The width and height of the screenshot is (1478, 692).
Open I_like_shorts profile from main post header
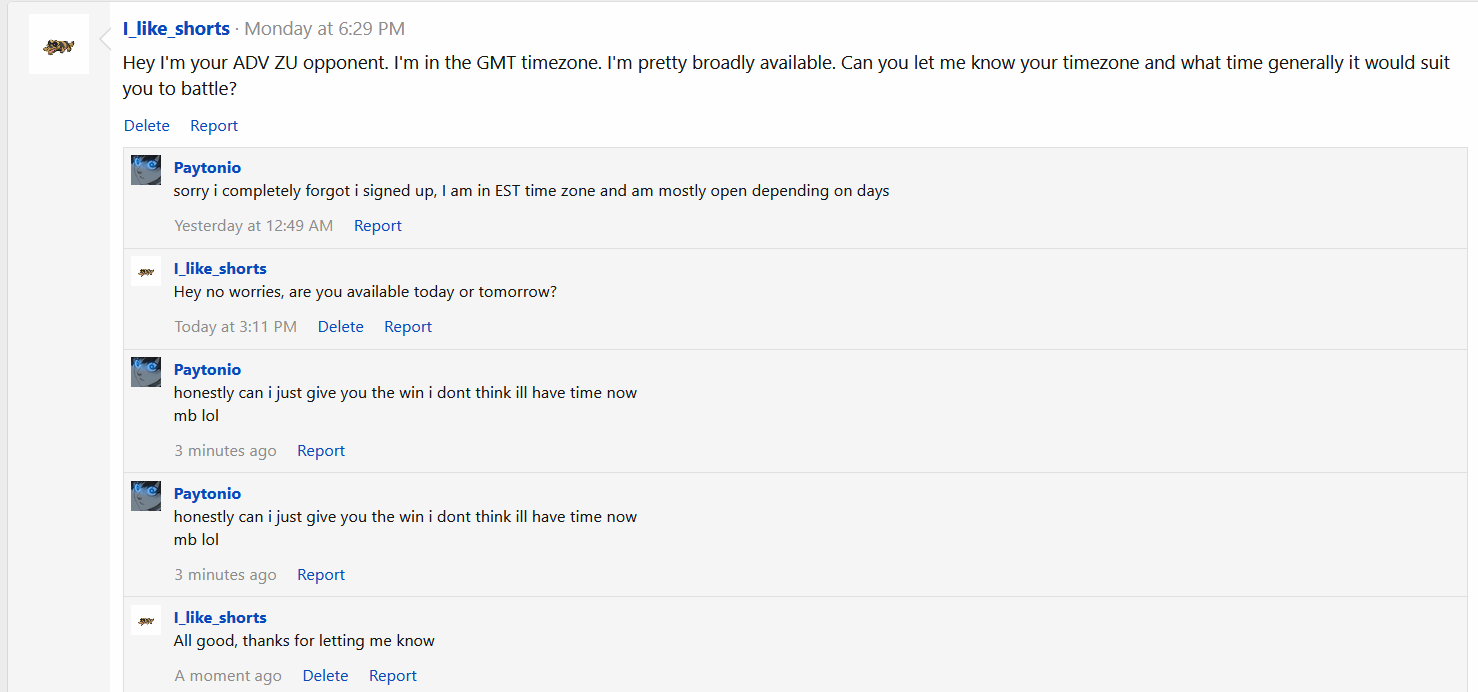tap(176, 29)
